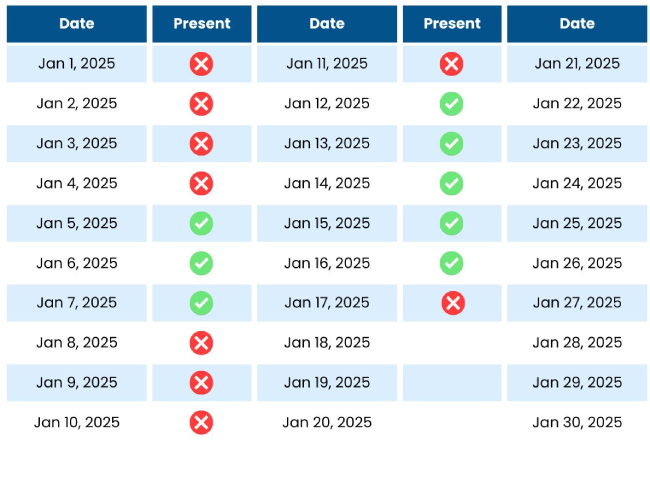Click the red X beside Jan 17, 2025
Viewport: 650px width, 481px height.
pos(453,303)
